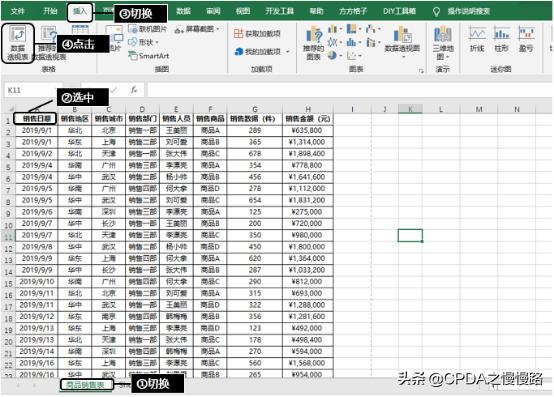
Task: Click the fx insert function icon
Action: pos(134,90)
